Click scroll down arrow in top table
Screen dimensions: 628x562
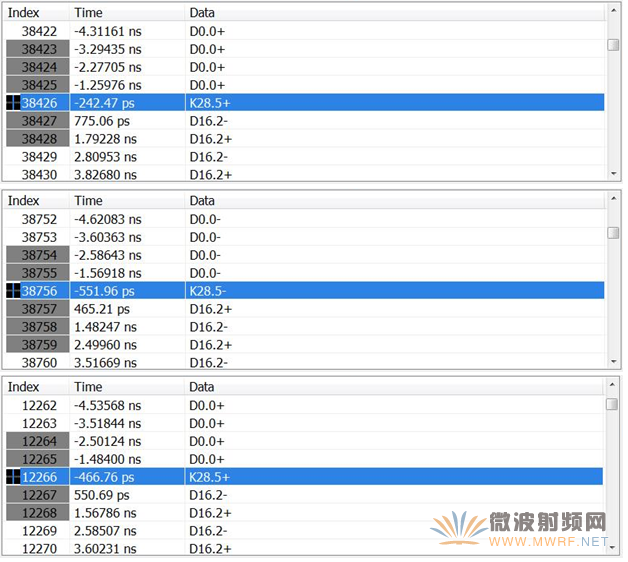tap(613, 173)
